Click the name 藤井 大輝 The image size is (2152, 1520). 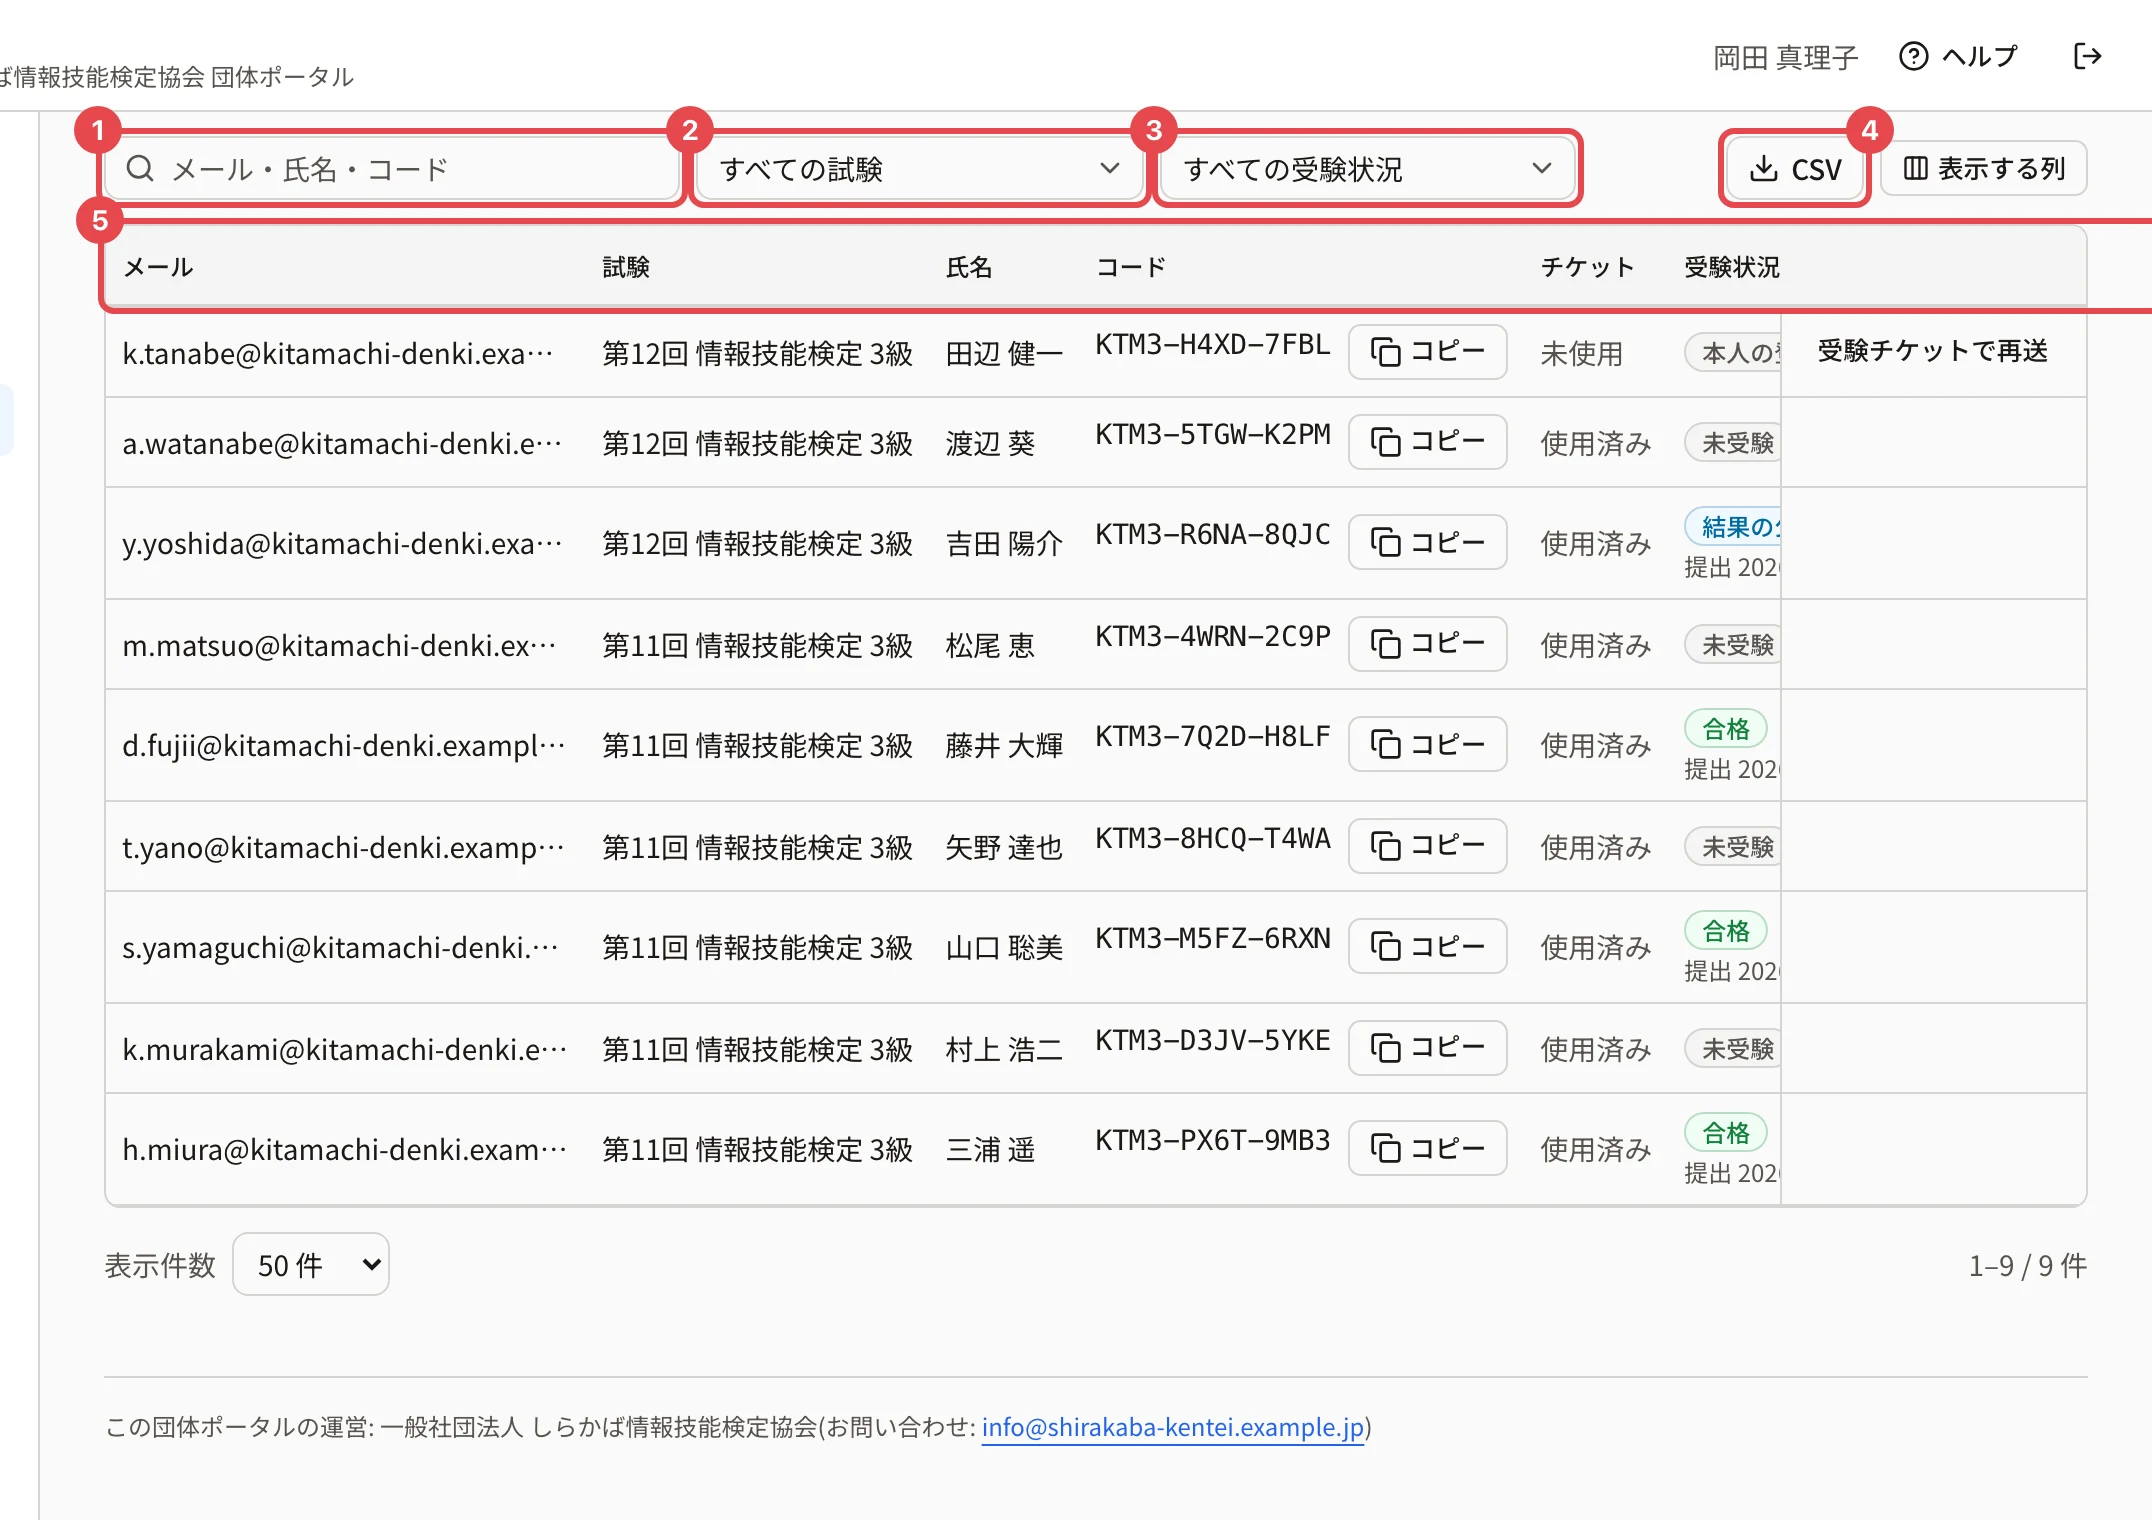click(x=1004, y=746)
